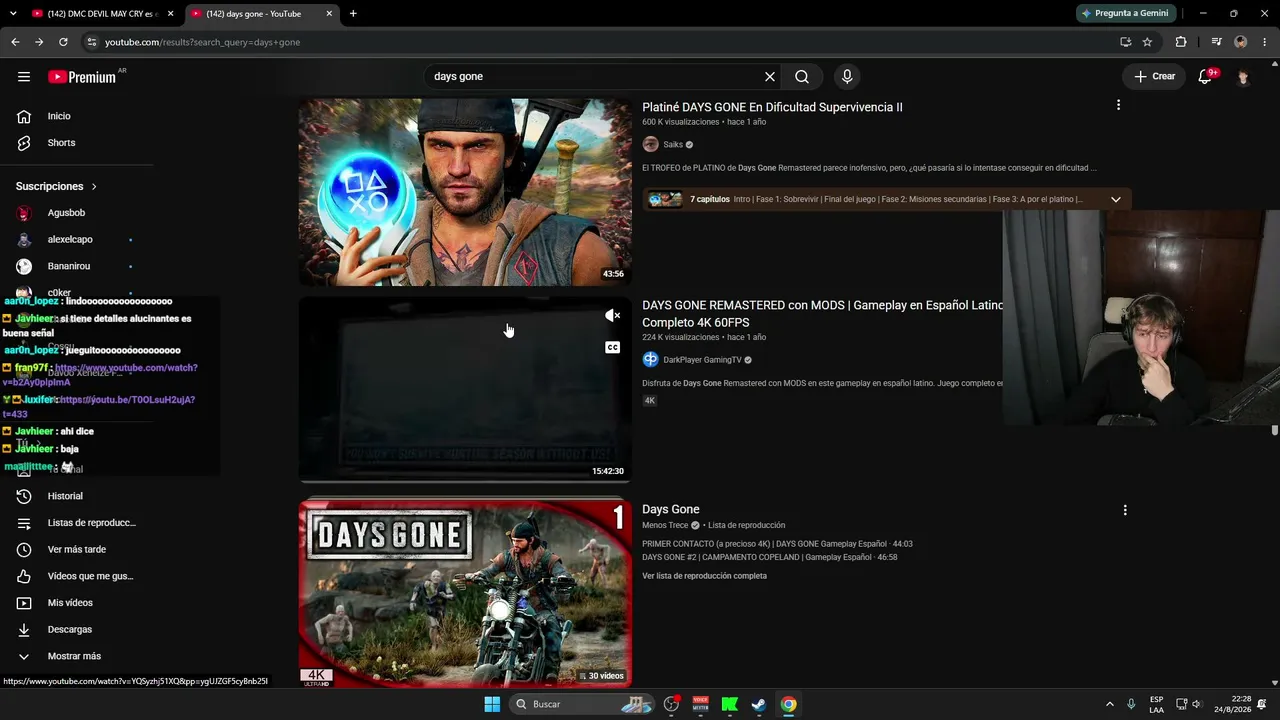Image resolution: width=1280 pixels, height=720 pixels.
Task: Open Chrome tab search dropdown
Action: [x=13, y=14]
